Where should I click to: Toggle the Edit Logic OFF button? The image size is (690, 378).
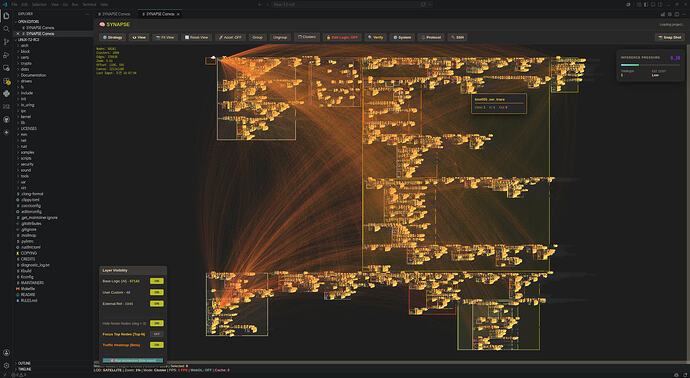click(x=342, y=37)
